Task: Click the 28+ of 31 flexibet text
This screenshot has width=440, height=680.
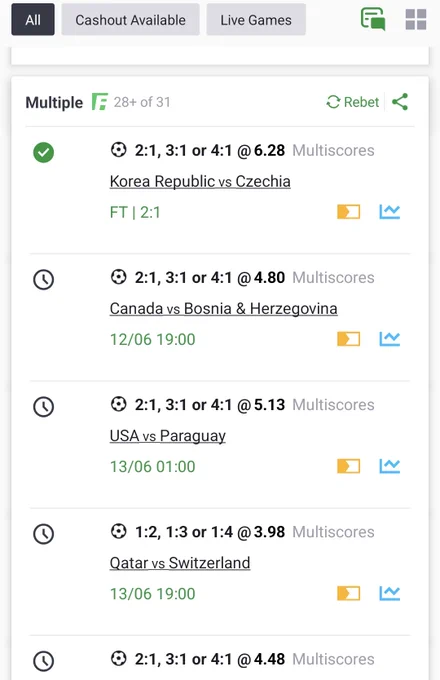Action: pyautogui.click(x=142, y=102)
